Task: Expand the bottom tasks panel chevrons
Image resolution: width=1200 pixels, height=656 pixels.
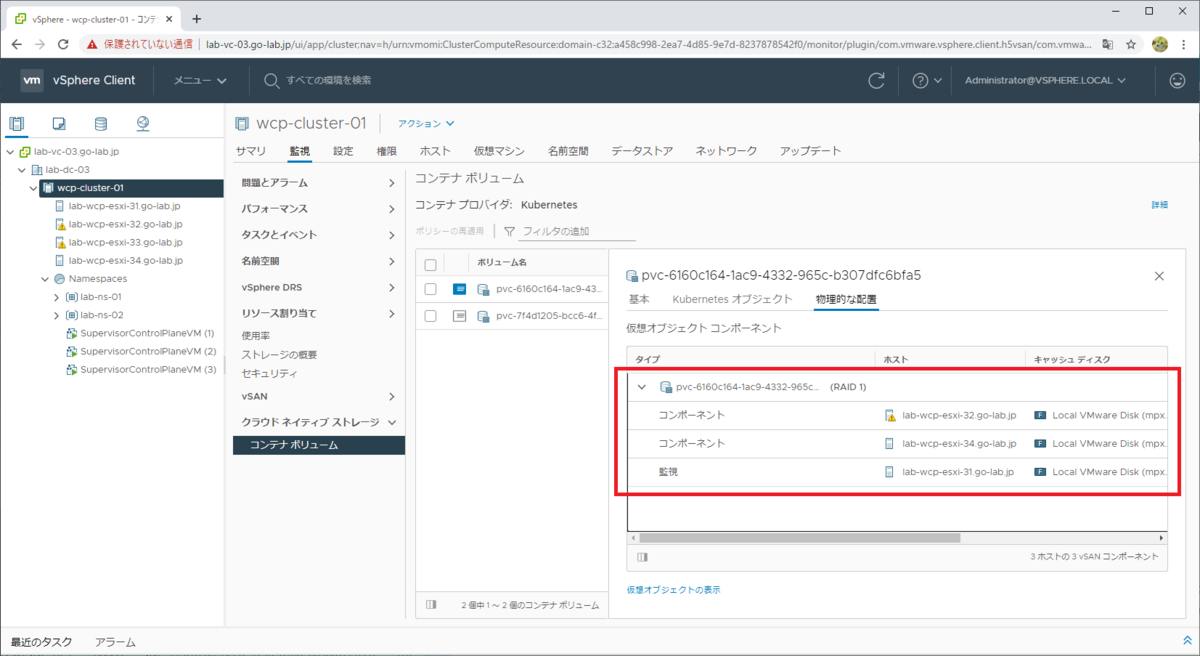Action: pyautogui.click(x=1187, y=641)
